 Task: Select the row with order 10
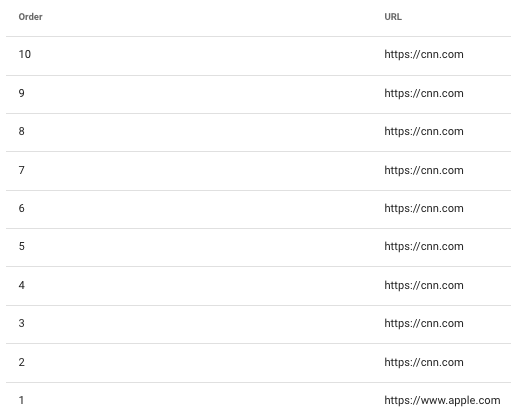[x=258, y=56]
